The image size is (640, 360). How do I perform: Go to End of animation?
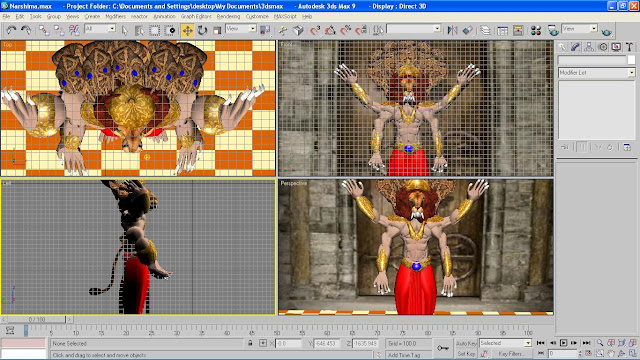587,343
